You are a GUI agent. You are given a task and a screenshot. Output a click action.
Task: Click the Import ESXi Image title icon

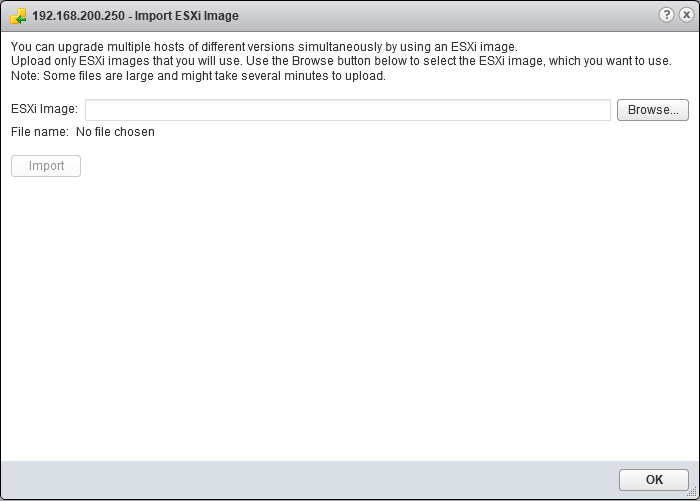[x=17, y=16]
